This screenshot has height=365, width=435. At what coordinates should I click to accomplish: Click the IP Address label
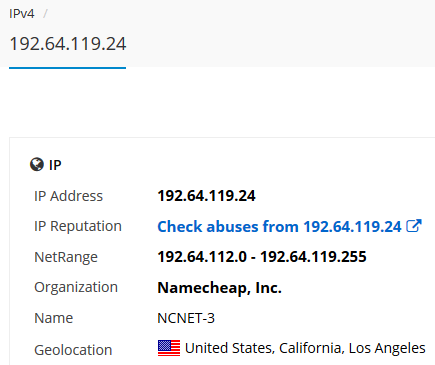click(68, 196)
